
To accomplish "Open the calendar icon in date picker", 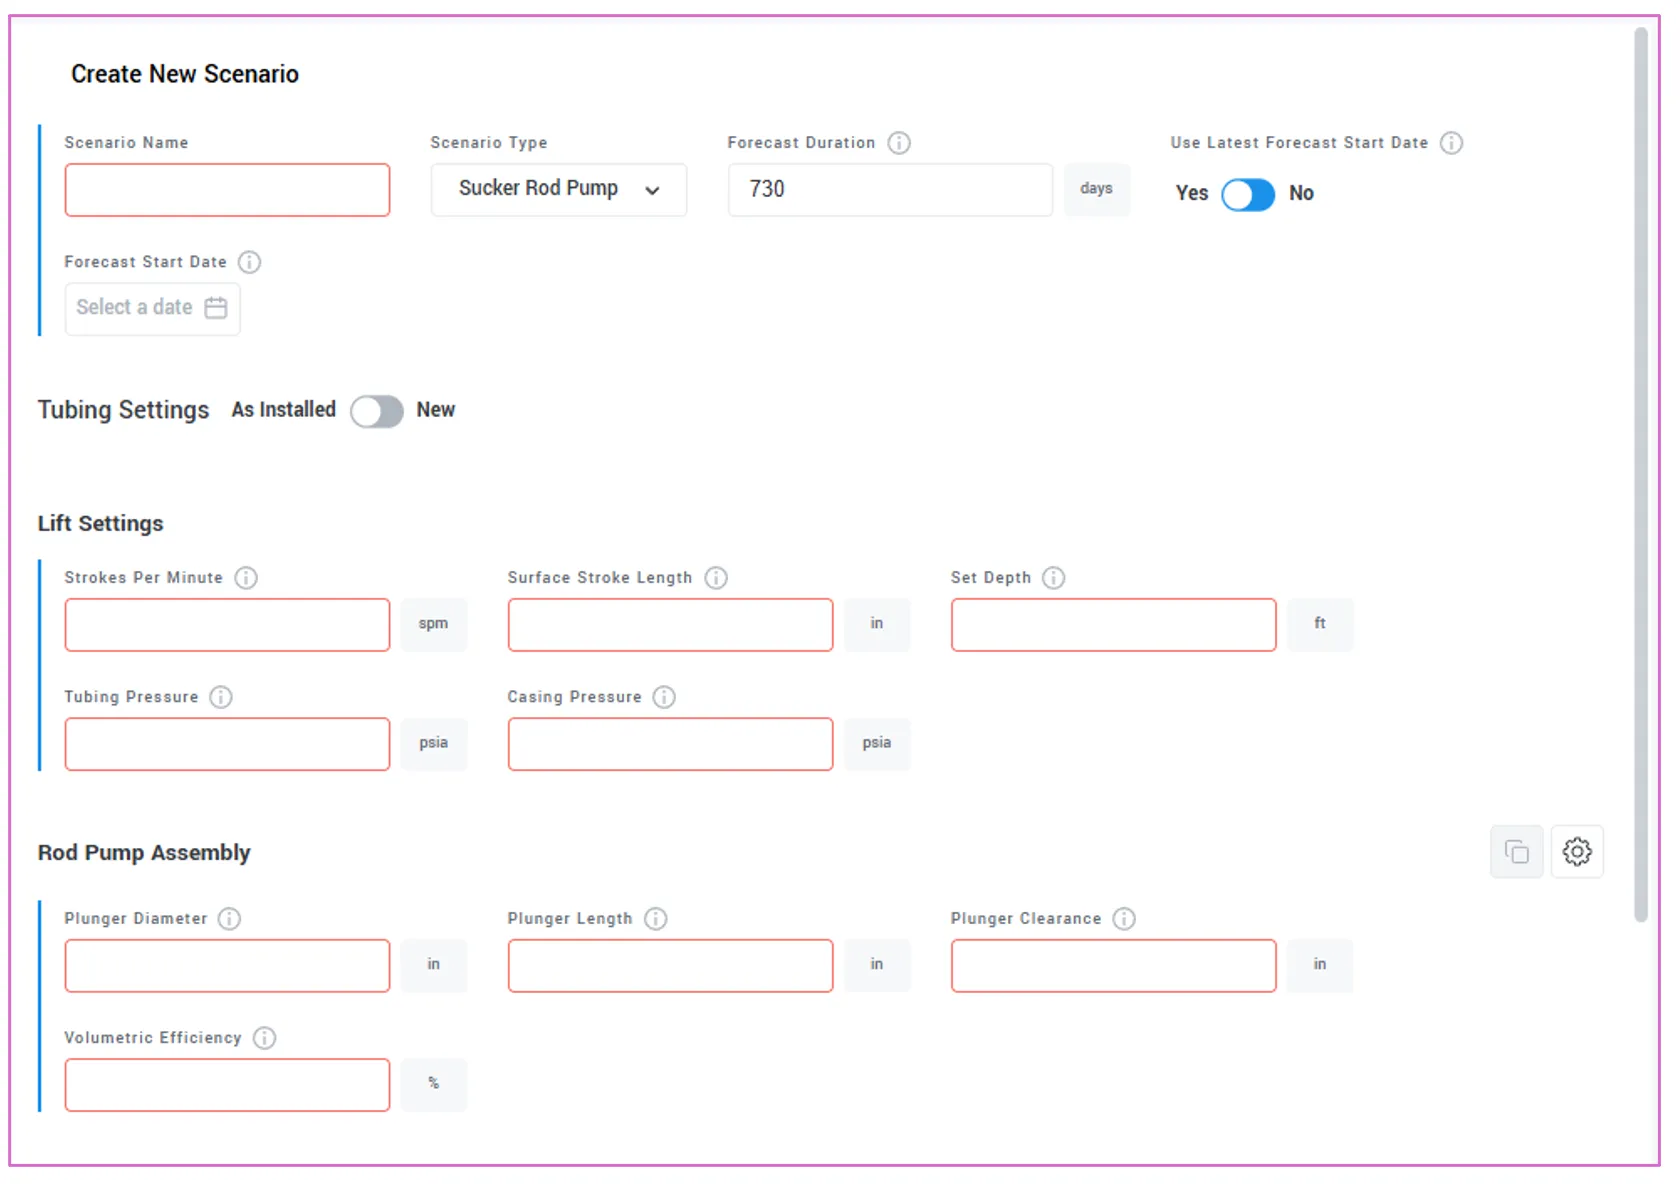I will pos(216,308).
